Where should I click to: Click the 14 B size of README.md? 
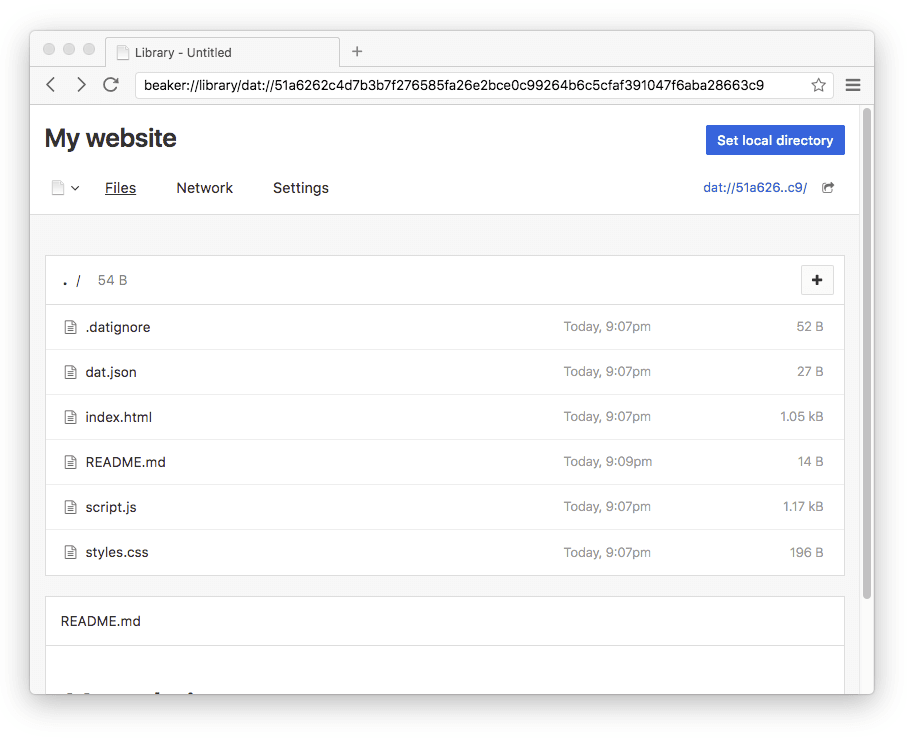[x=810, y=462]
